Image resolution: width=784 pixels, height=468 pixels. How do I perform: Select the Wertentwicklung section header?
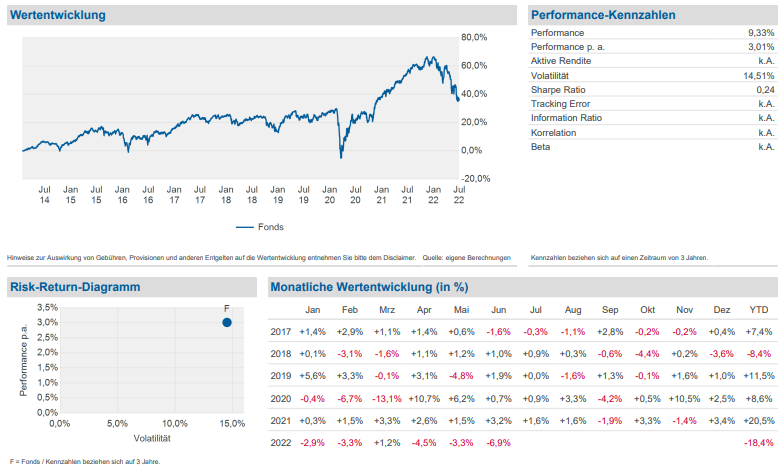[58, 15]
